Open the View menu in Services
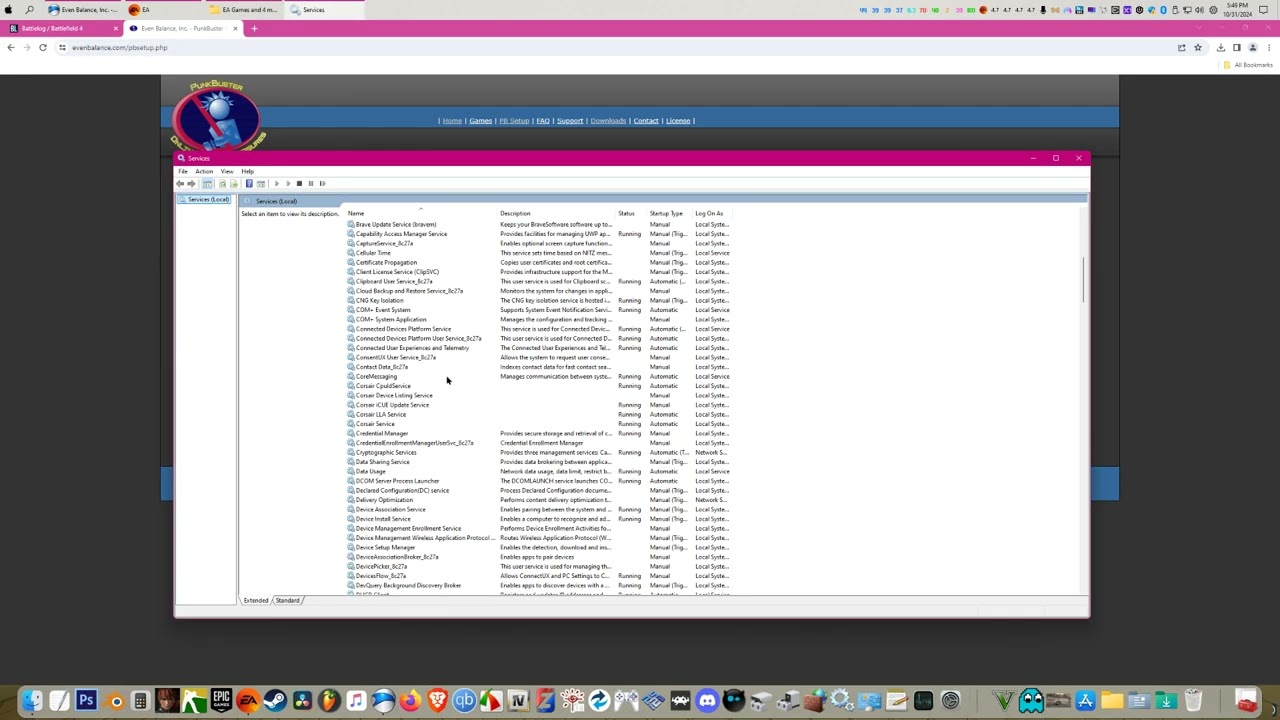 pyautogui.click(x=227, y=171)
